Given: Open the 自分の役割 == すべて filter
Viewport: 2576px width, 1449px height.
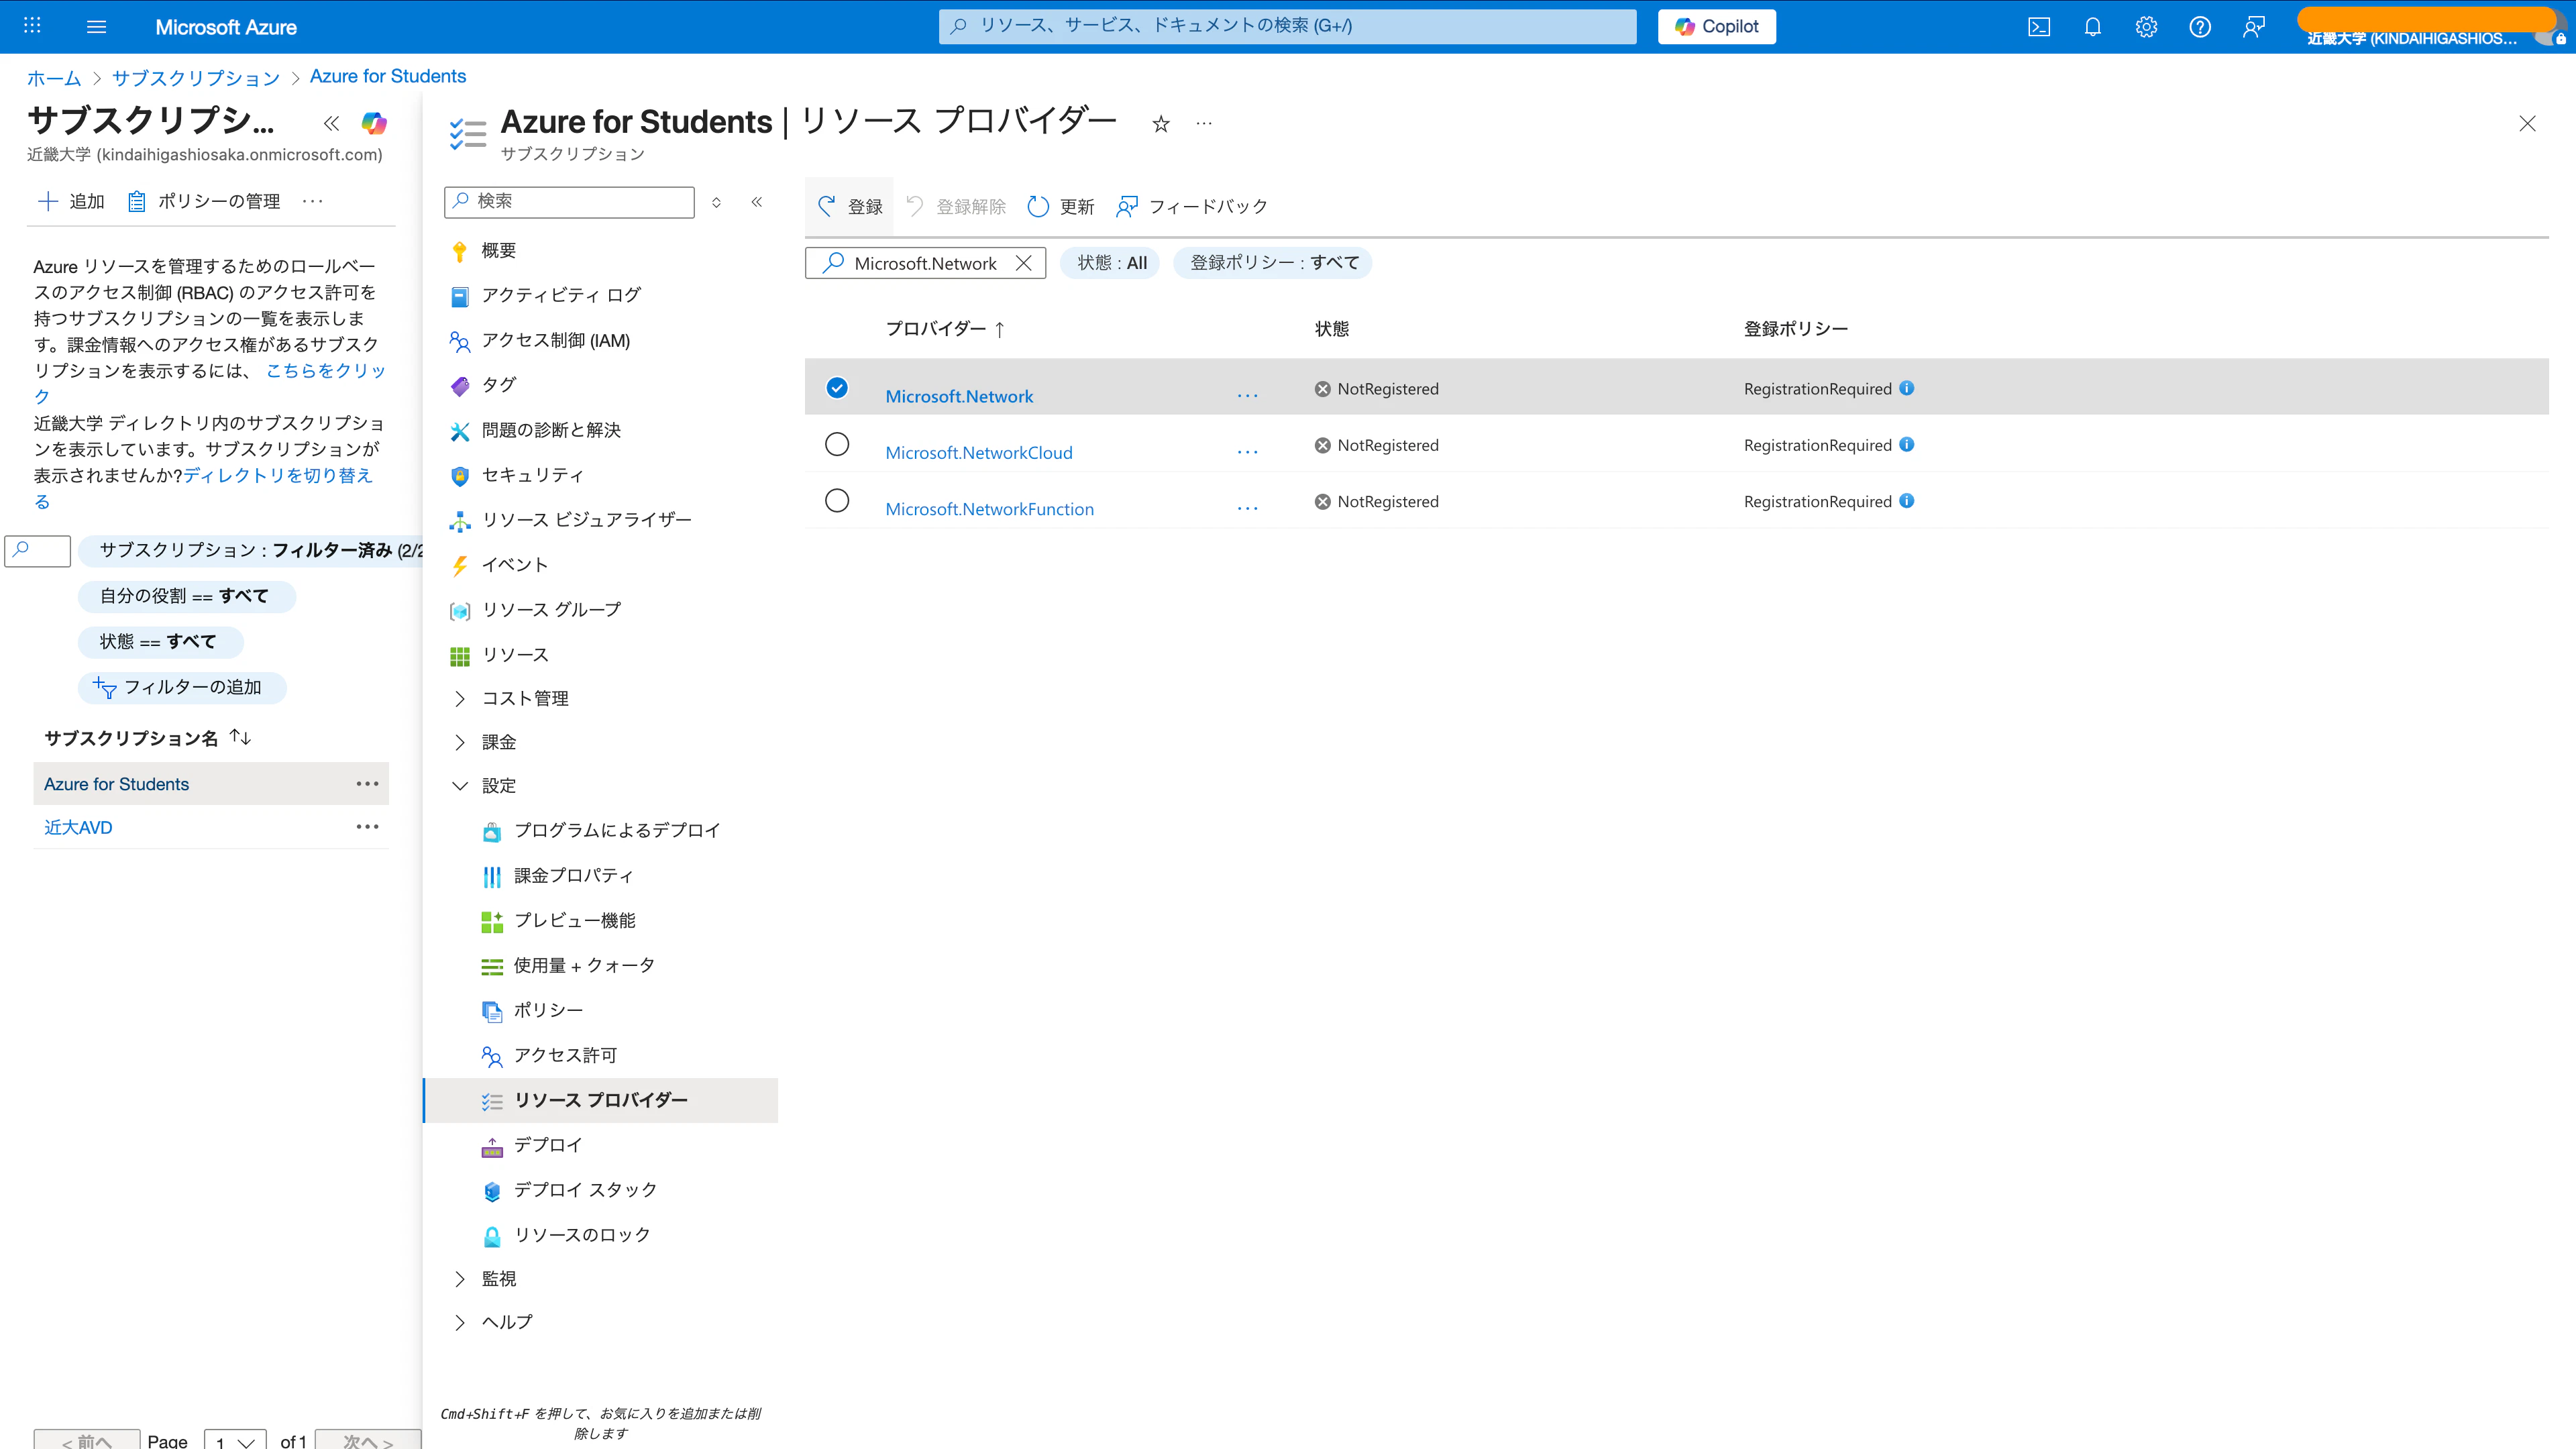Looking at the screenshot, I should click(186, 596).
